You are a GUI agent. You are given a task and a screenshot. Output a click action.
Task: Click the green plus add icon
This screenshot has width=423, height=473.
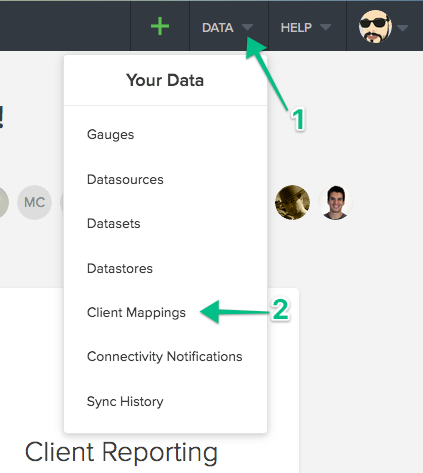tap(160, 26)
